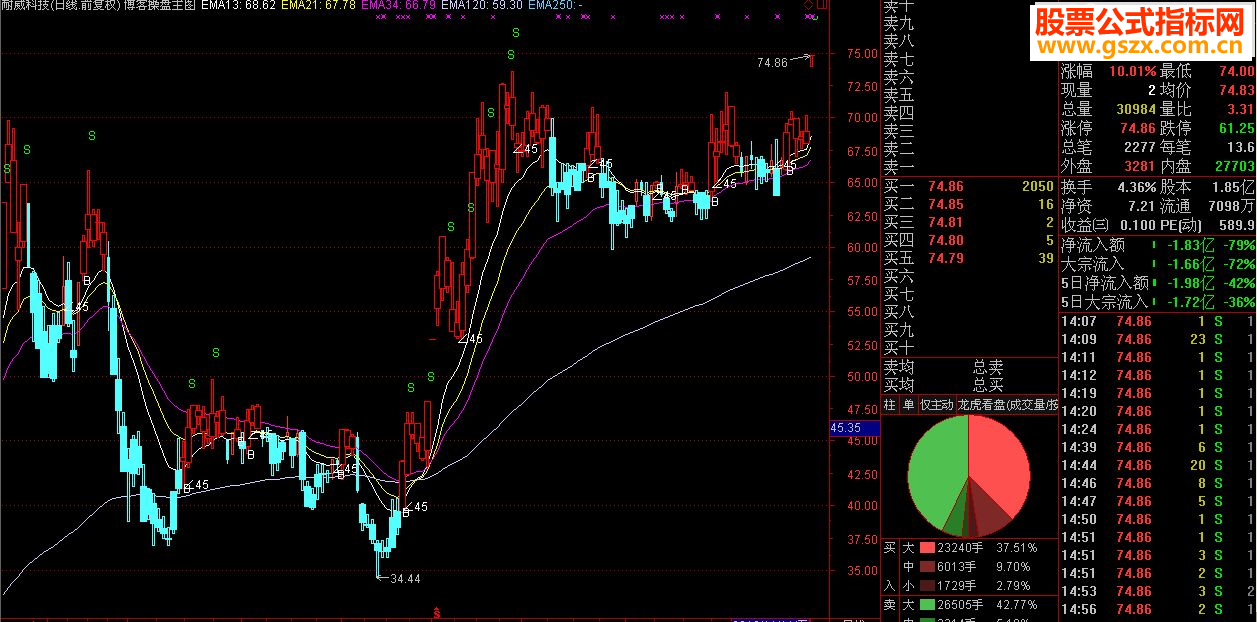Click the EMA21: 67.78 indicator label
The width and height of the screenshot is (1257, 622).
(x=318, y=6)
